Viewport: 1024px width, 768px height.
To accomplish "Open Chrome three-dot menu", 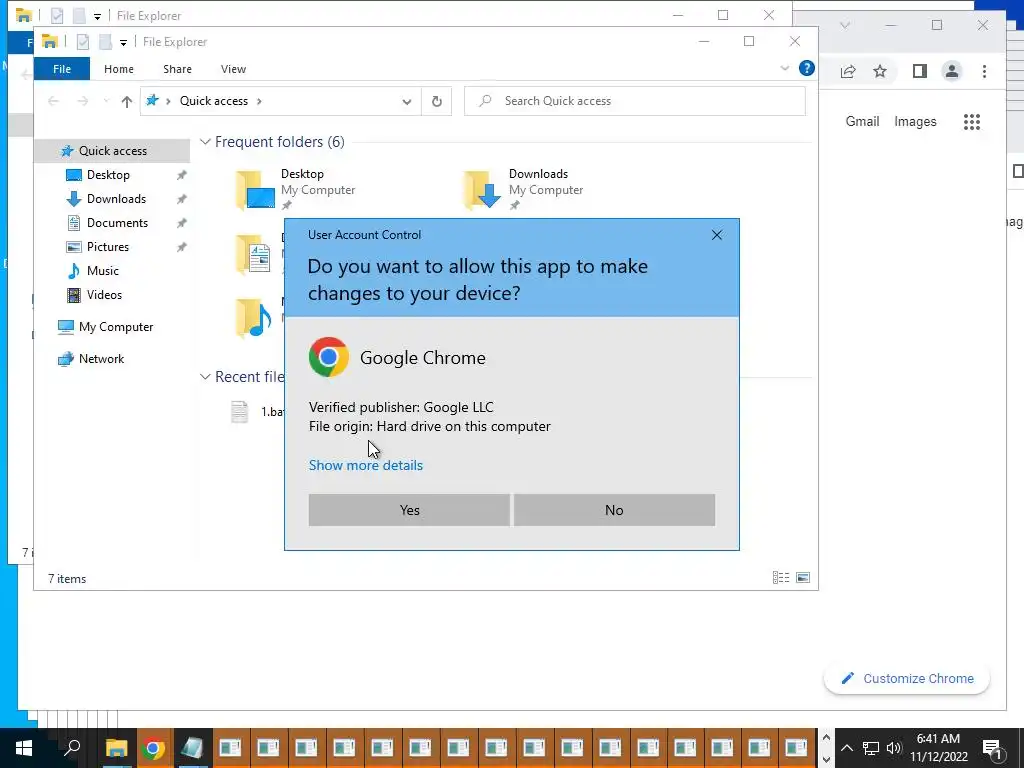I will coord(984,71).
